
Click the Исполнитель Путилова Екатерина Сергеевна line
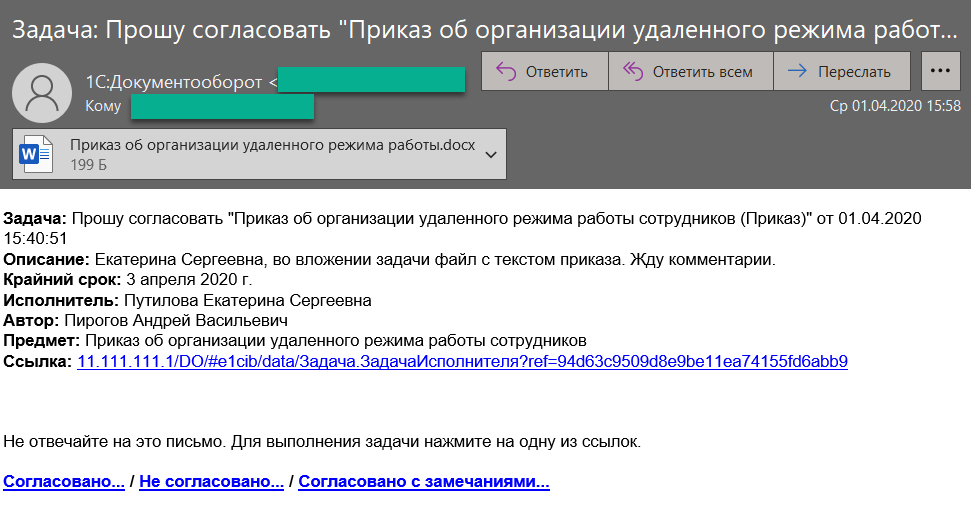click(x=187, y=301)
